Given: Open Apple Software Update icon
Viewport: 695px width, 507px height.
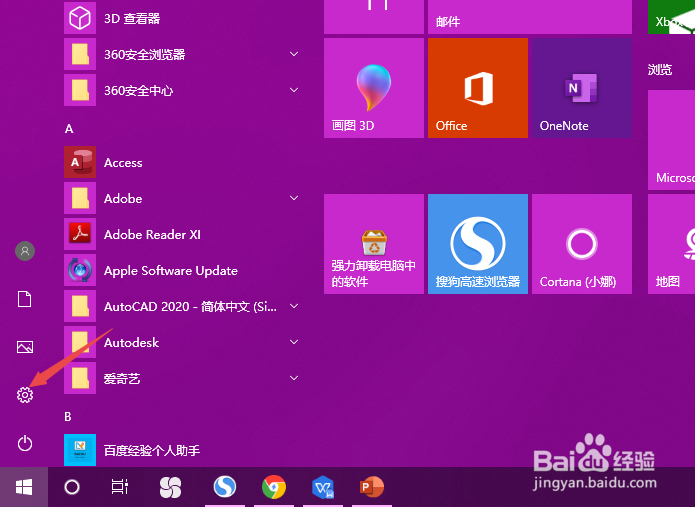Looking at the screenshot, I should click(80, 270).
